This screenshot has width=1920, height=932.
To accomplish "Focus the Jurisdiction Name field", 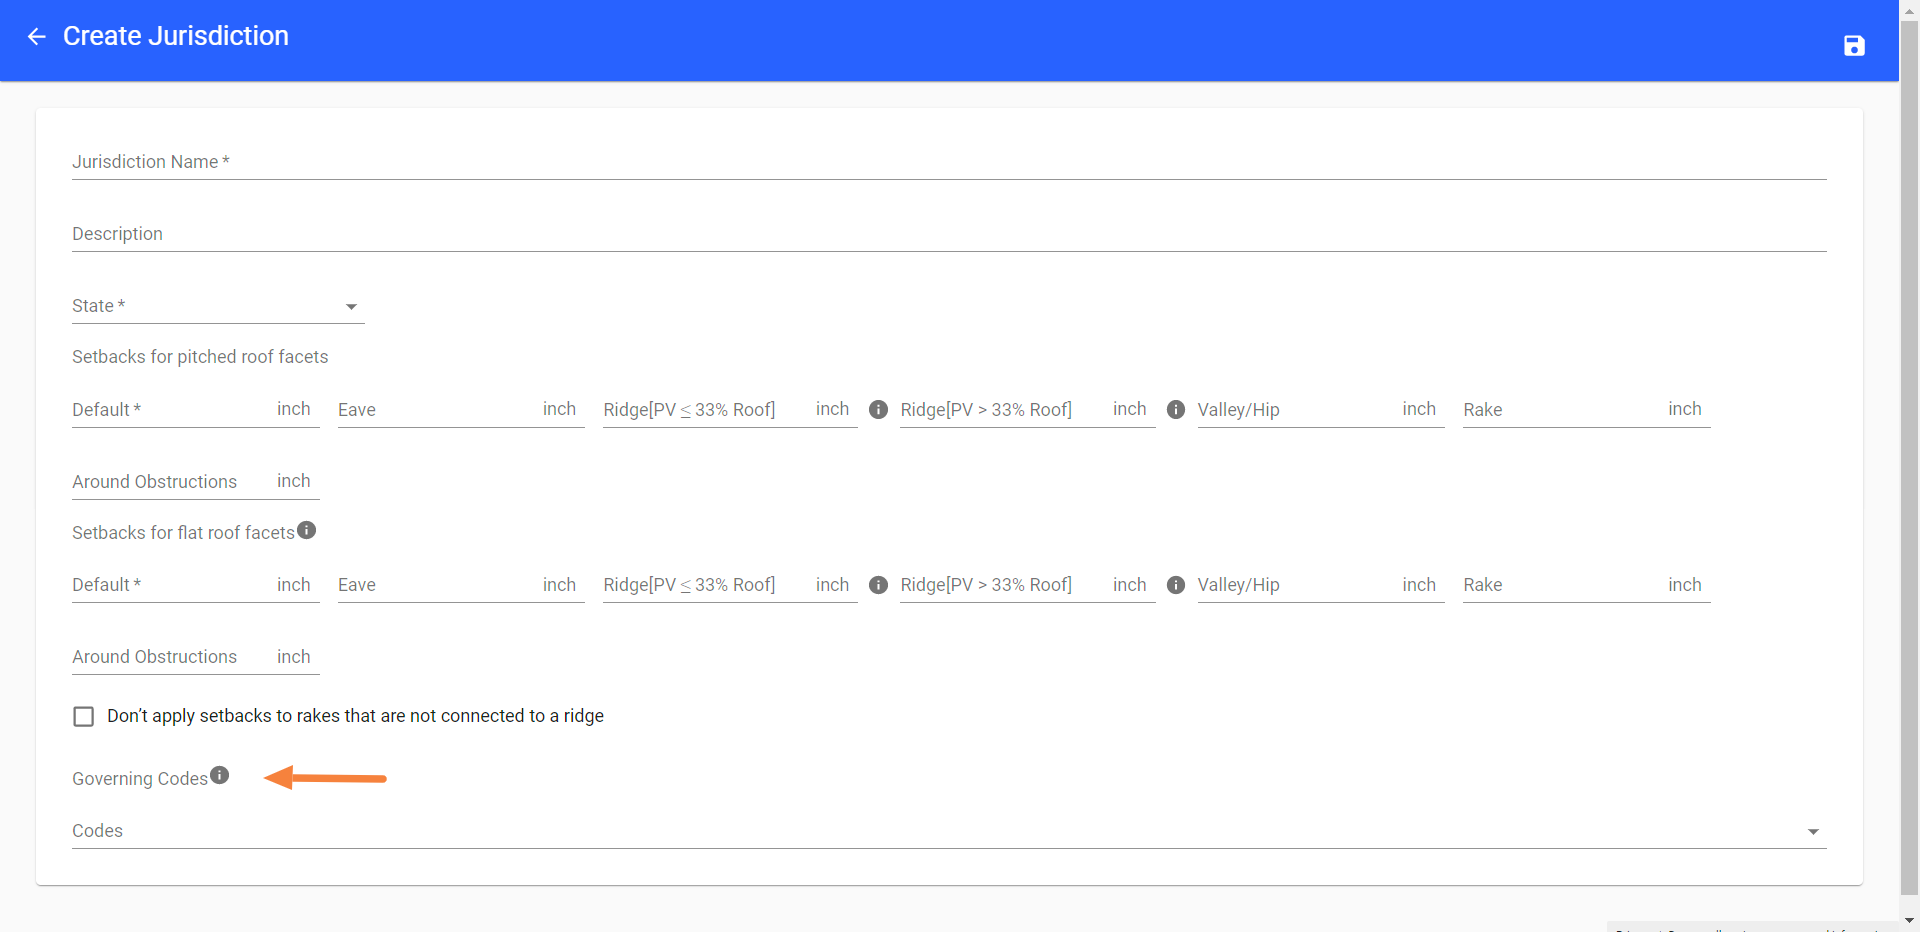I will 948,162.
